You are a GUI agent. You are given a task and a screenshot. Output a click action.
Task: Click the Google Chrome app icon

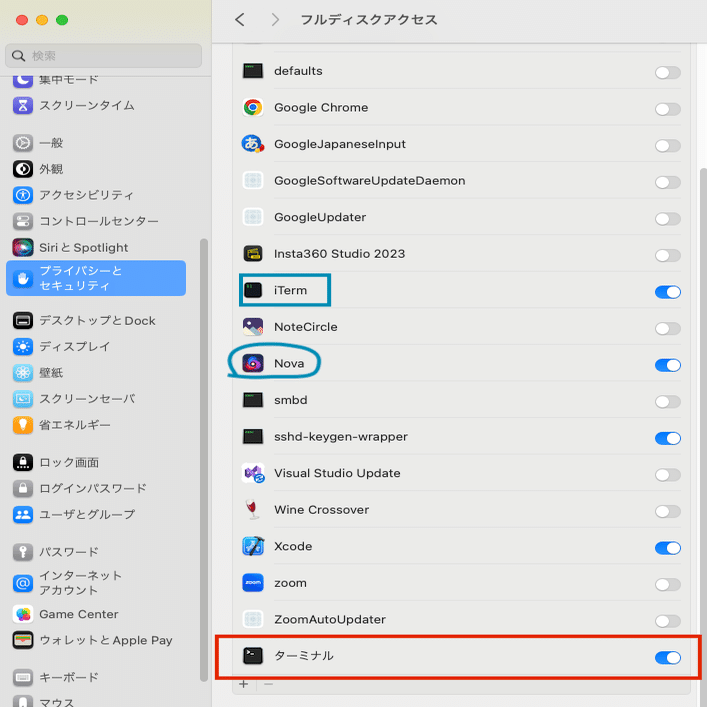click(x=252, y=108)
